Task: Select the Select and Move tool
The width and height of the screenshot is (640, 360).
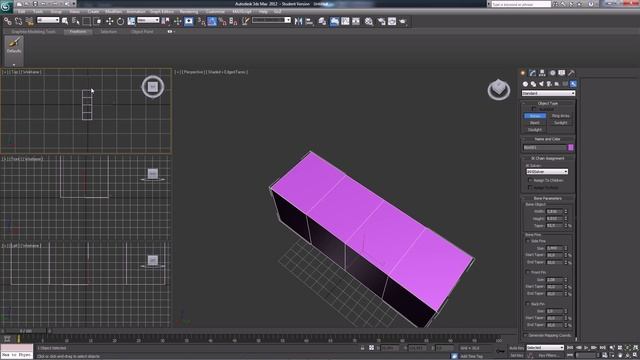Action: pyautogui.click(x=109, y=21)
